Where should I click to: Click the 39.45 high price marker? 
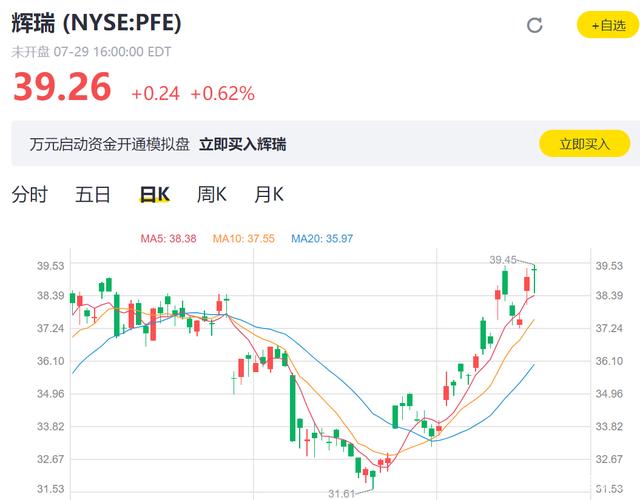503,260
